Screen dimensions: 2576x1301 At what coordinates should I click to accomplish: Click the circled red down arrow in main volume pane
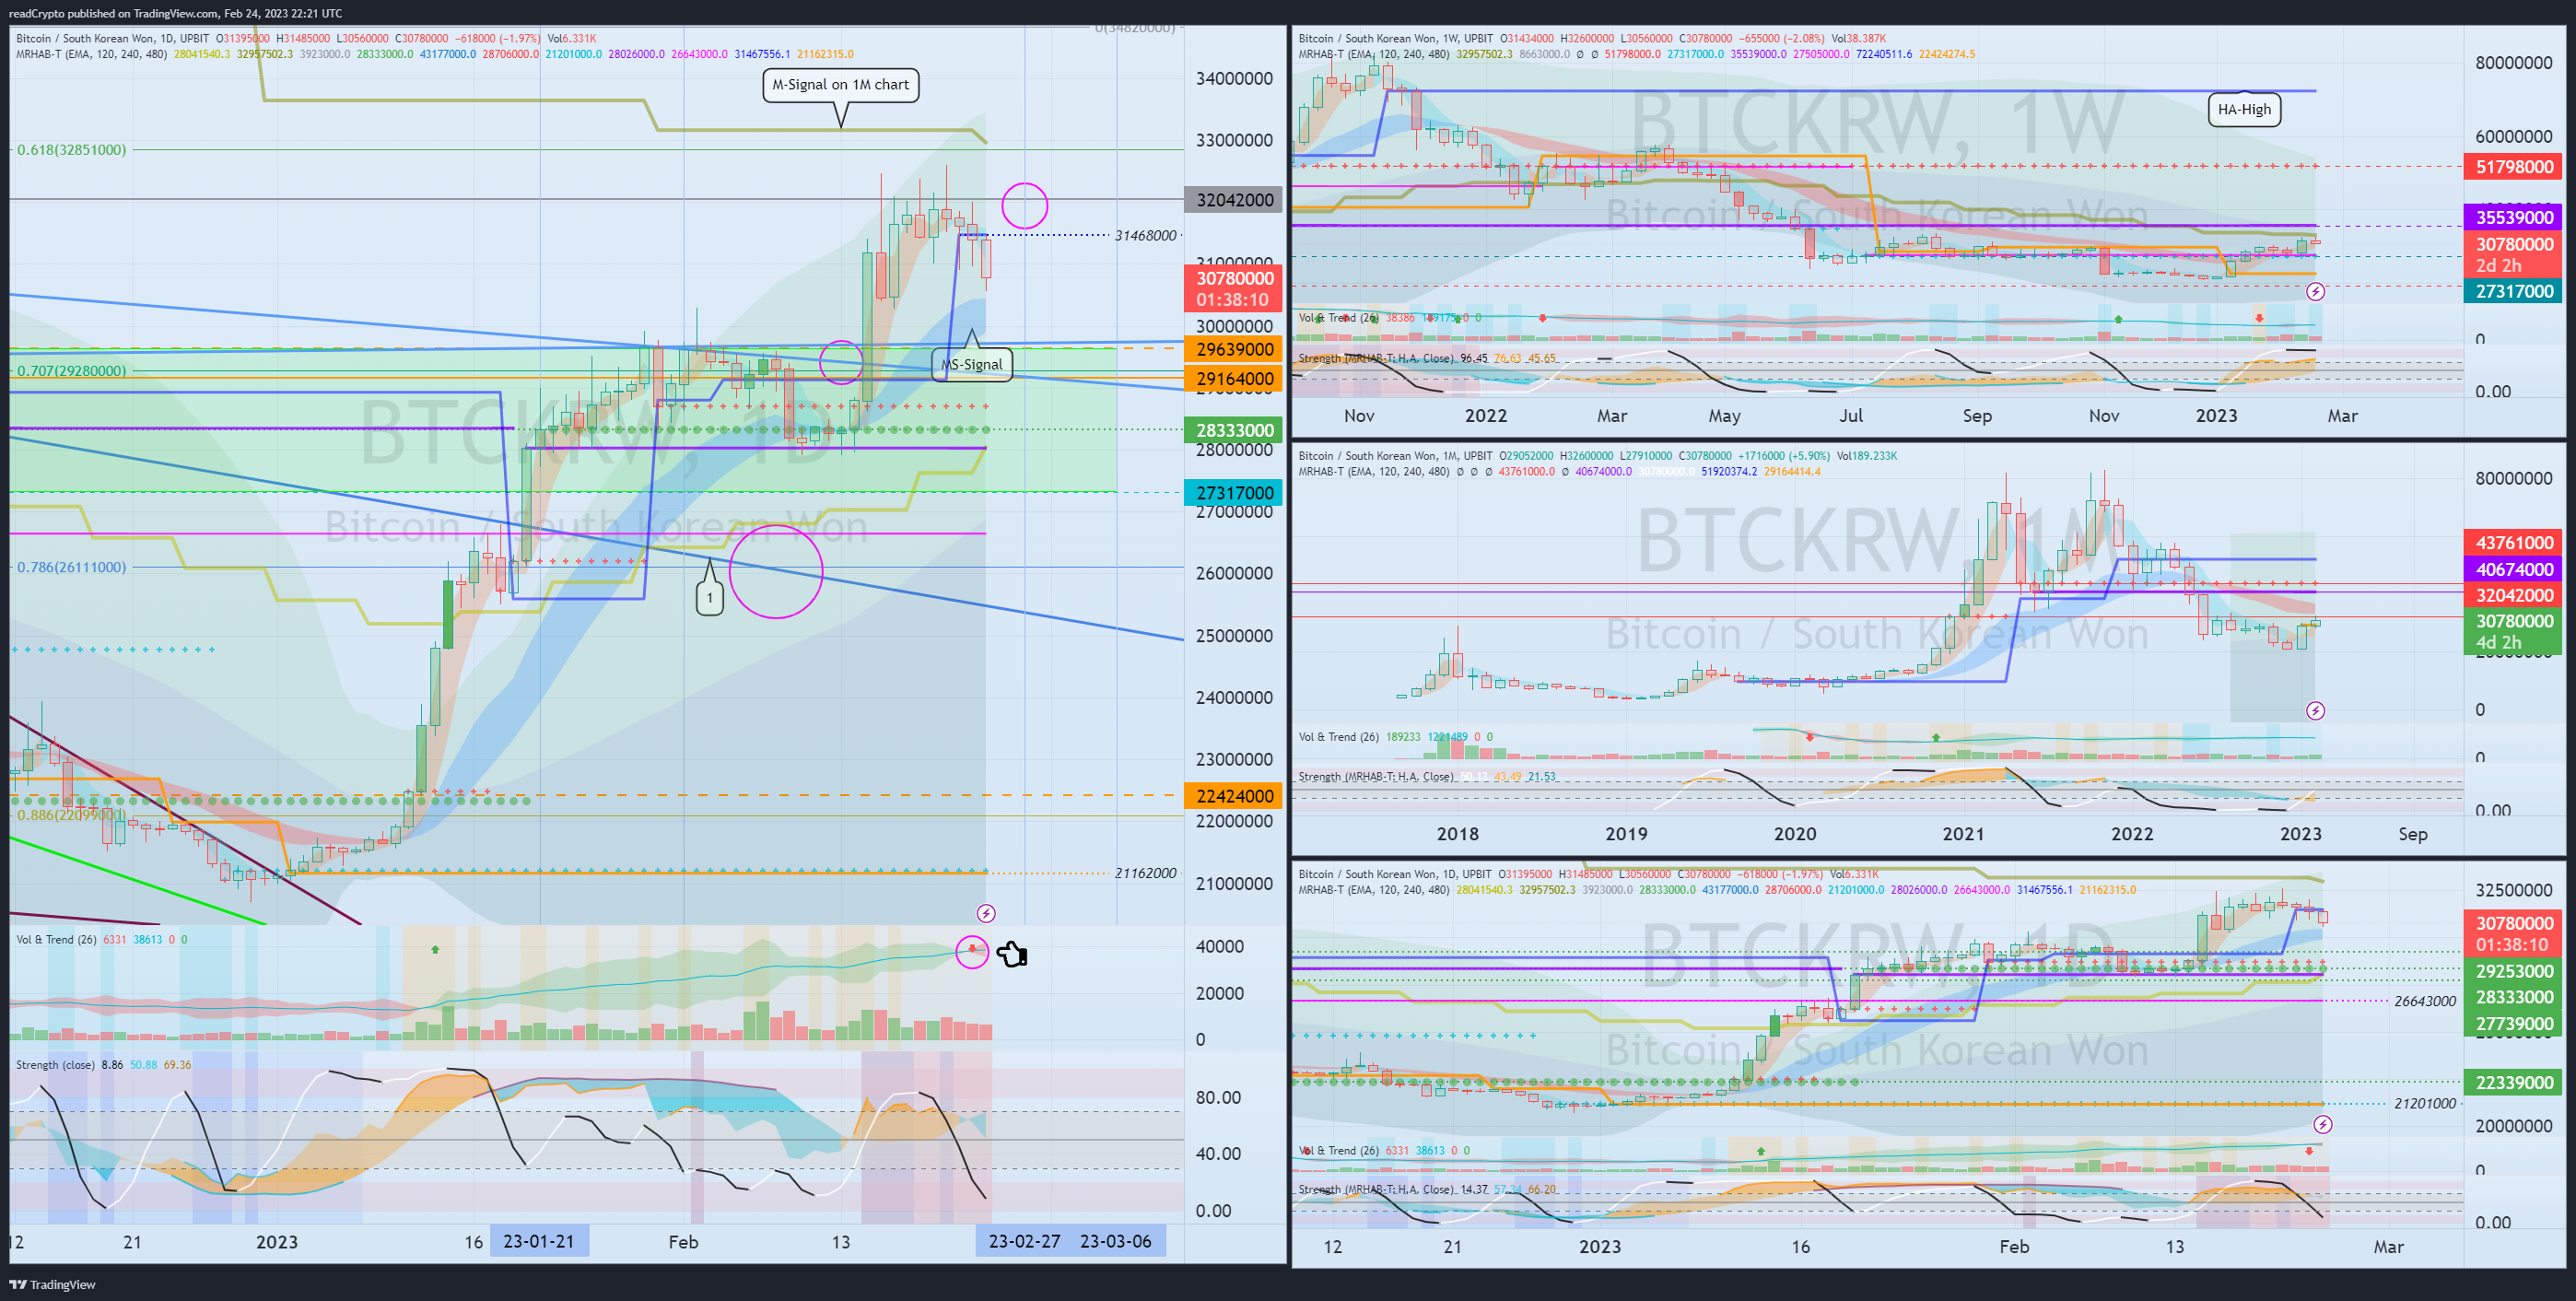pos(972,950)
